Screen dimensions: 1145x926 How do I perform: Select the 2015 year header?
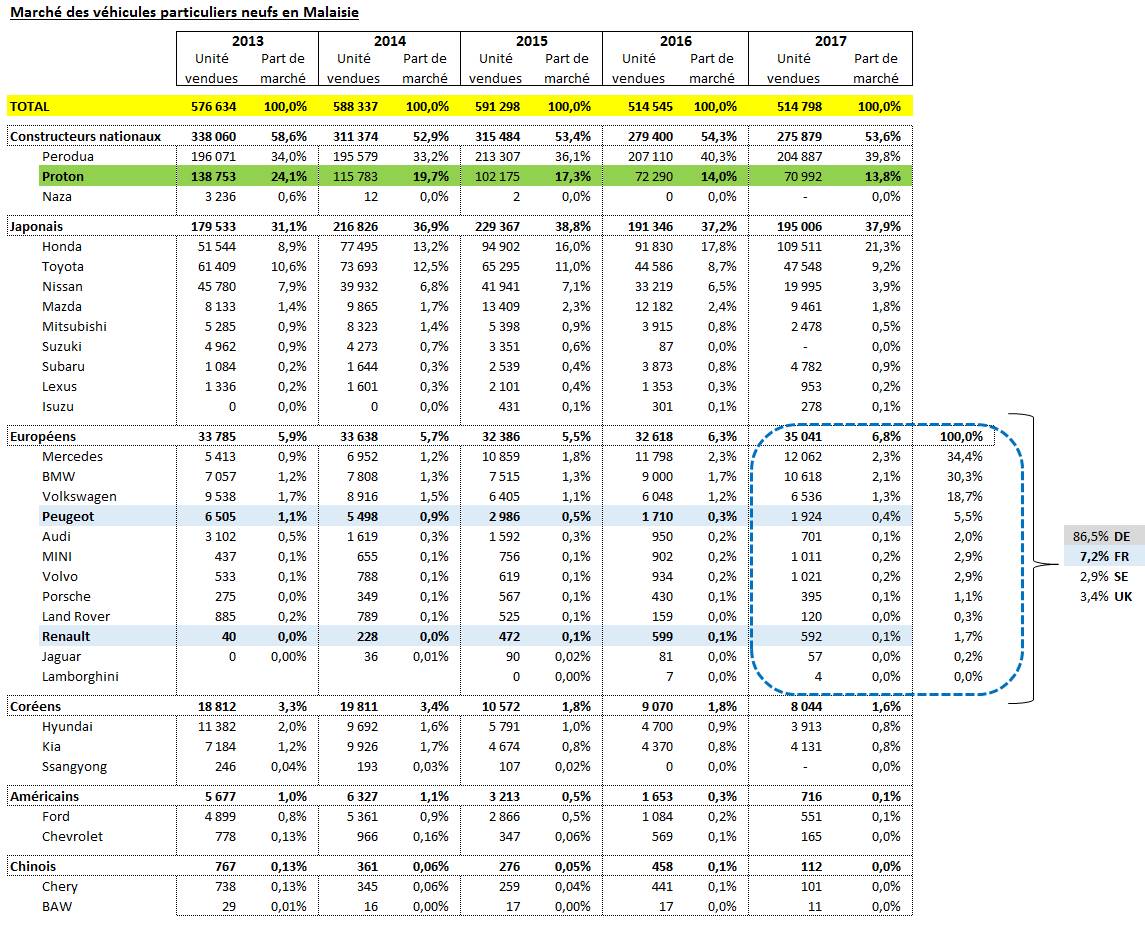[532, 41]
